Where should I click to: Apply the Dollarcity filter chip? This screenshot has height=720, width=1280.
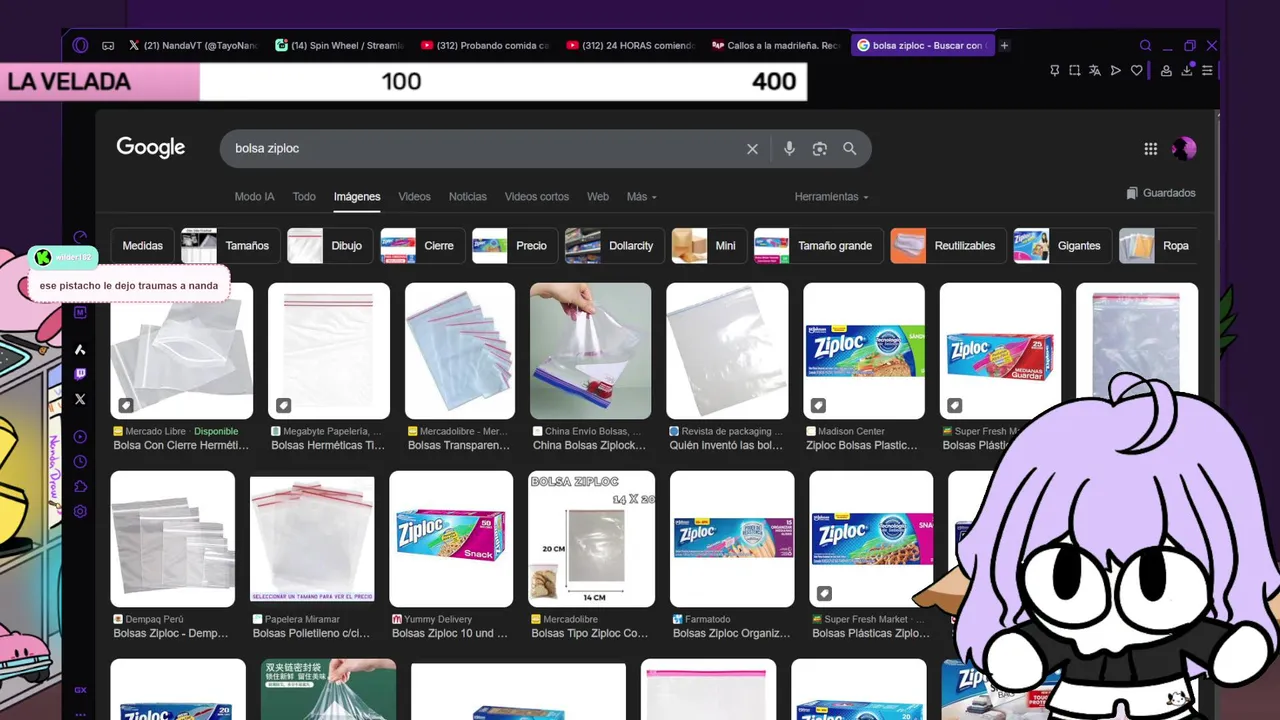click(x=614, y=246)
